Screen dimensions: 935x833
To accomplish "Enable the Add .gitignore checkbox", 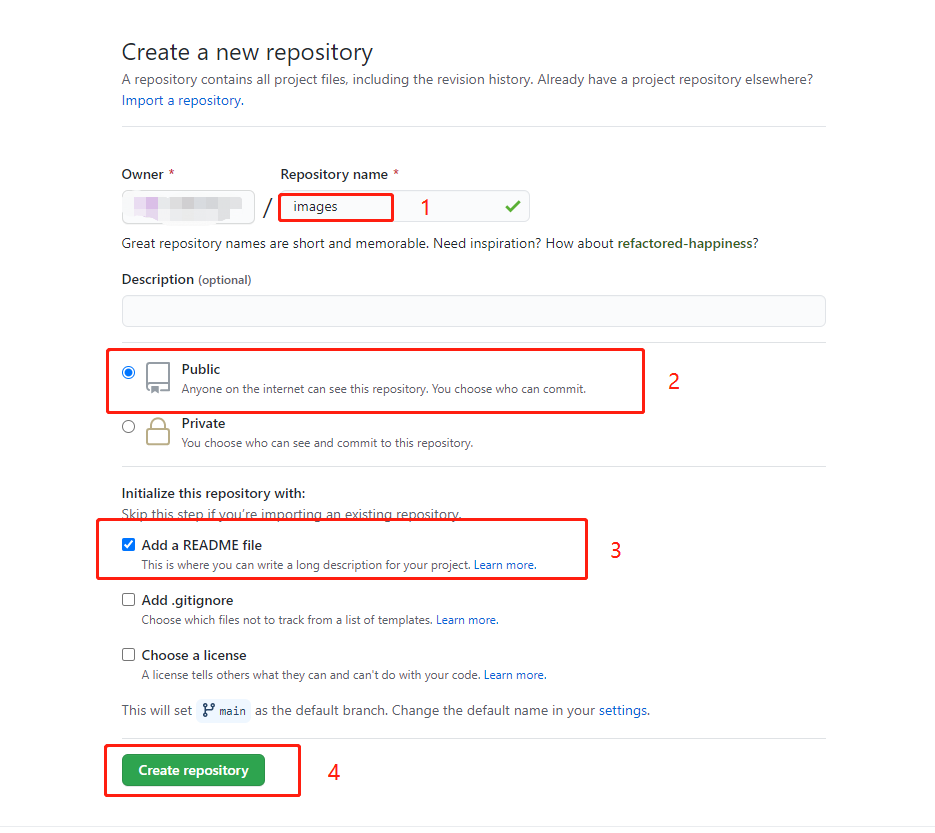I will click(x=128, y=600).
